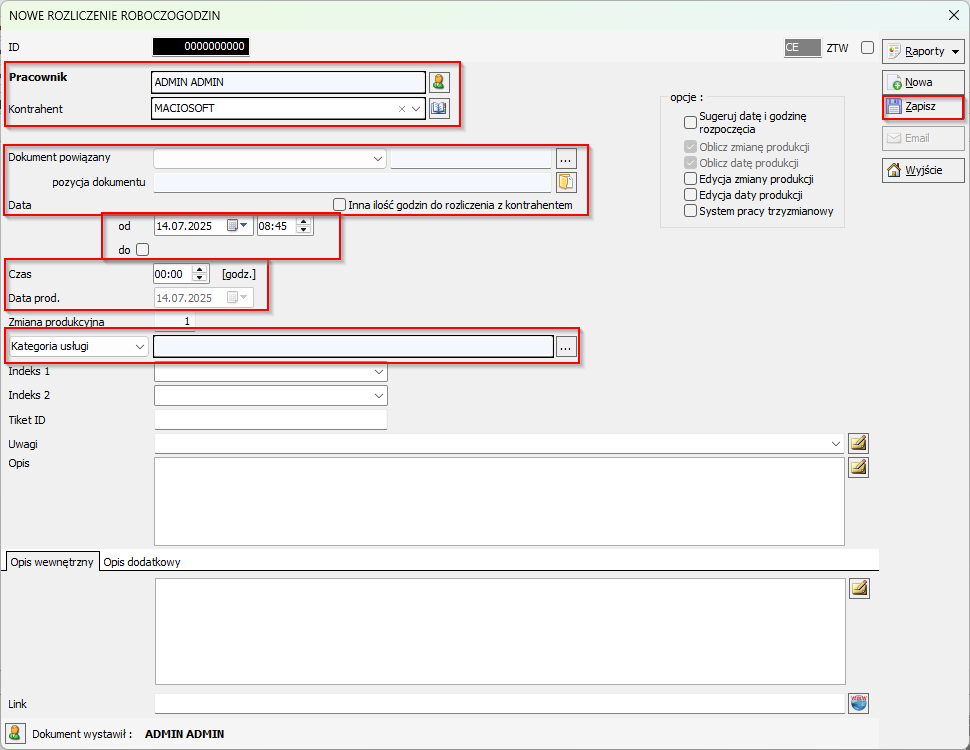The width and height of the screenshot is (970, 750).
Task: Open the Raporty menu button
Action: point(922,51)
